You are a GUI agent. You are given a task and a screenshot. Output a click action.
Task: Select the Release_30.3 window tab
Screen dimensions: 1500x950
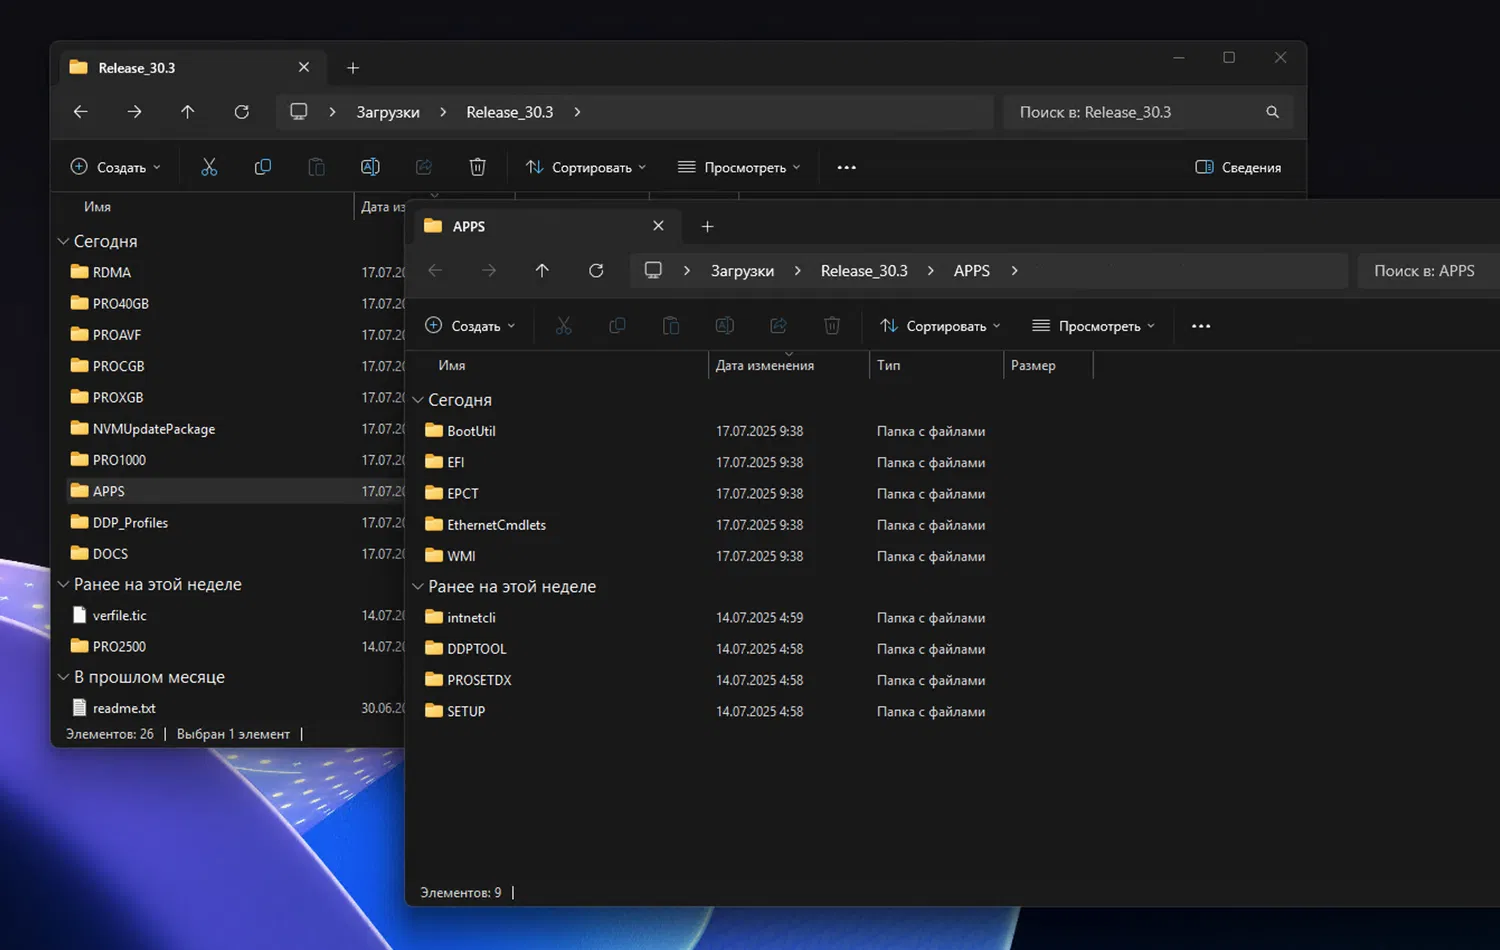(x=137, y=68)
